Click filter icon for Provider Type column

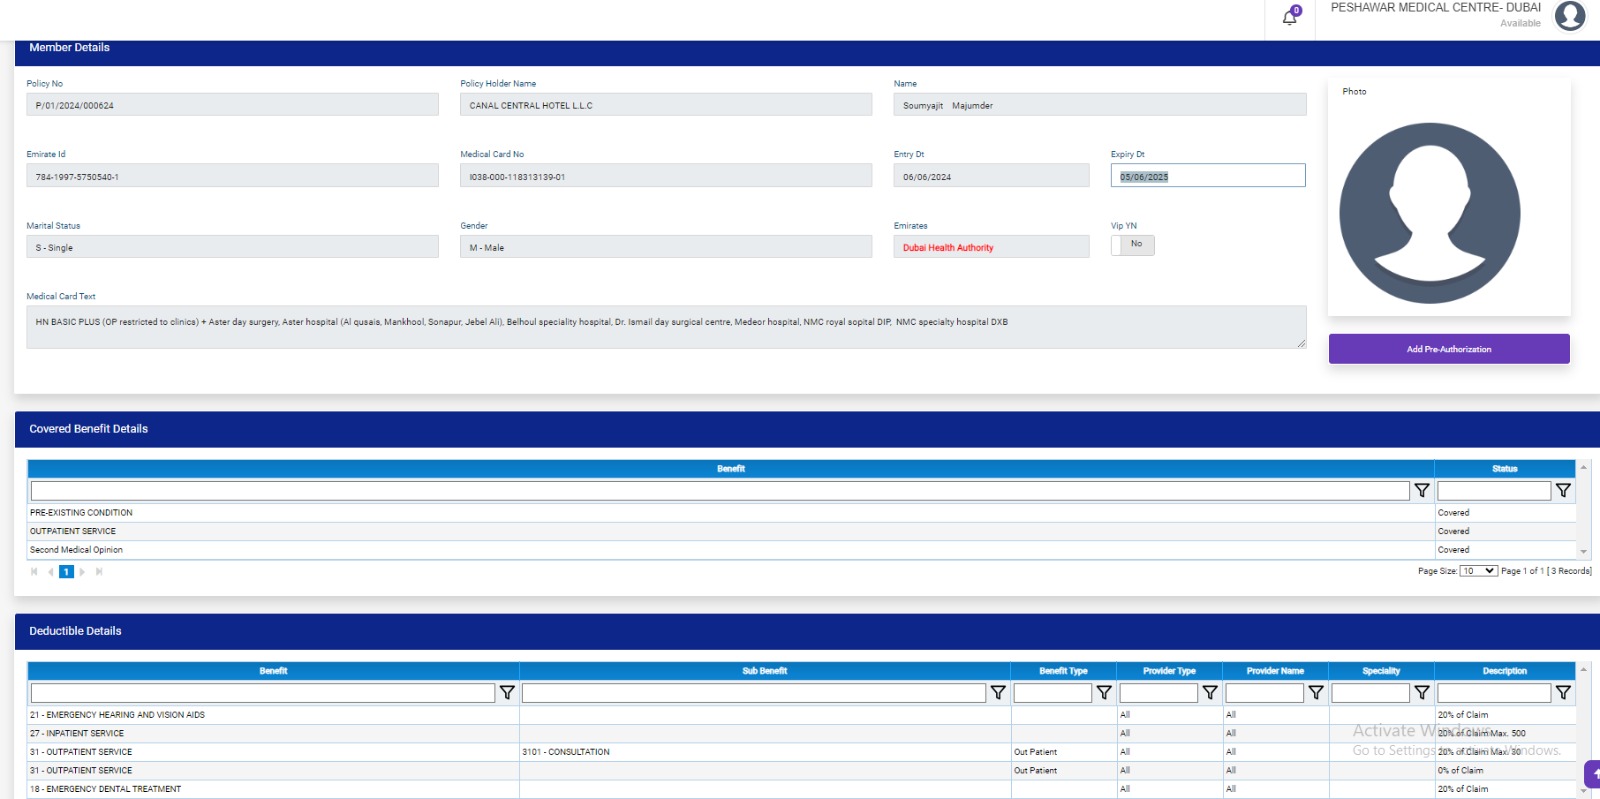1209,693
